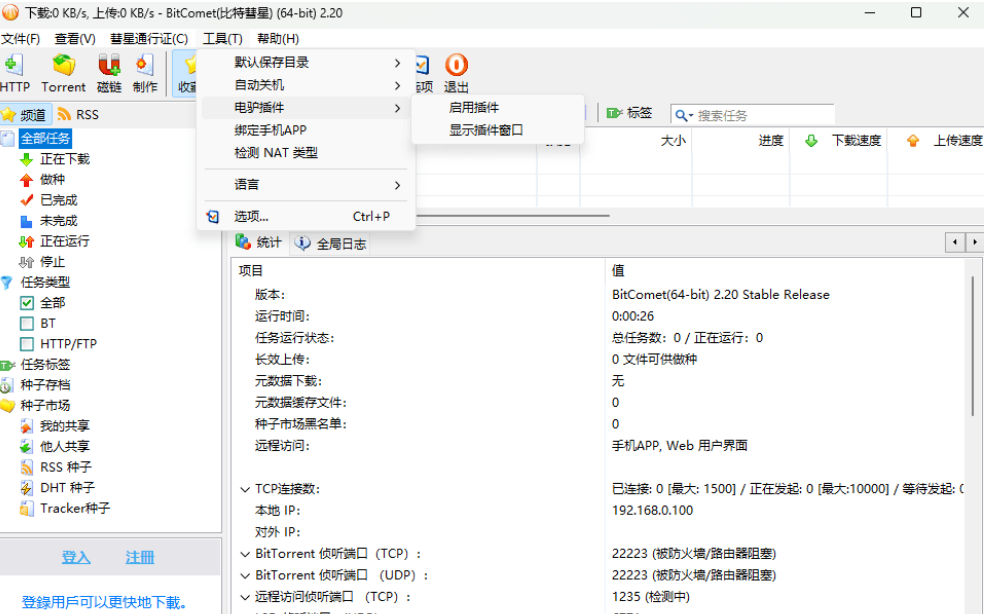This screenshot has width=984, height=614.
Task: Enable the BT task type checkbox
Action: pos(27,324)
